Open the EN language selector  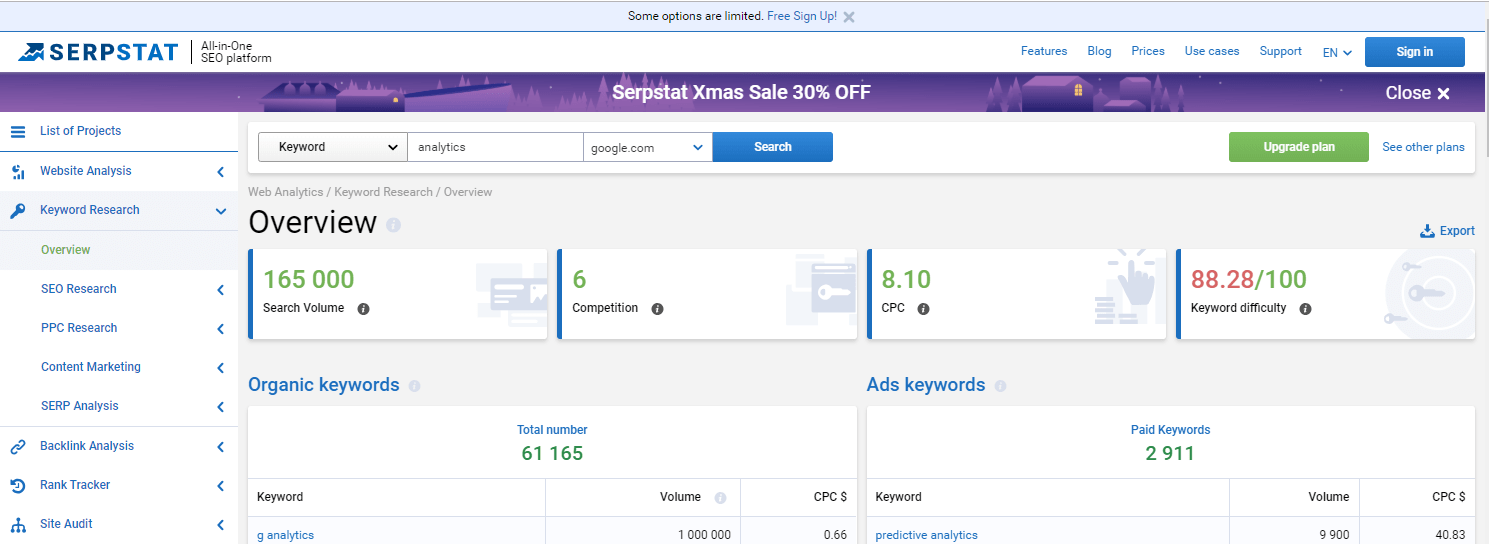(1337, 52)
